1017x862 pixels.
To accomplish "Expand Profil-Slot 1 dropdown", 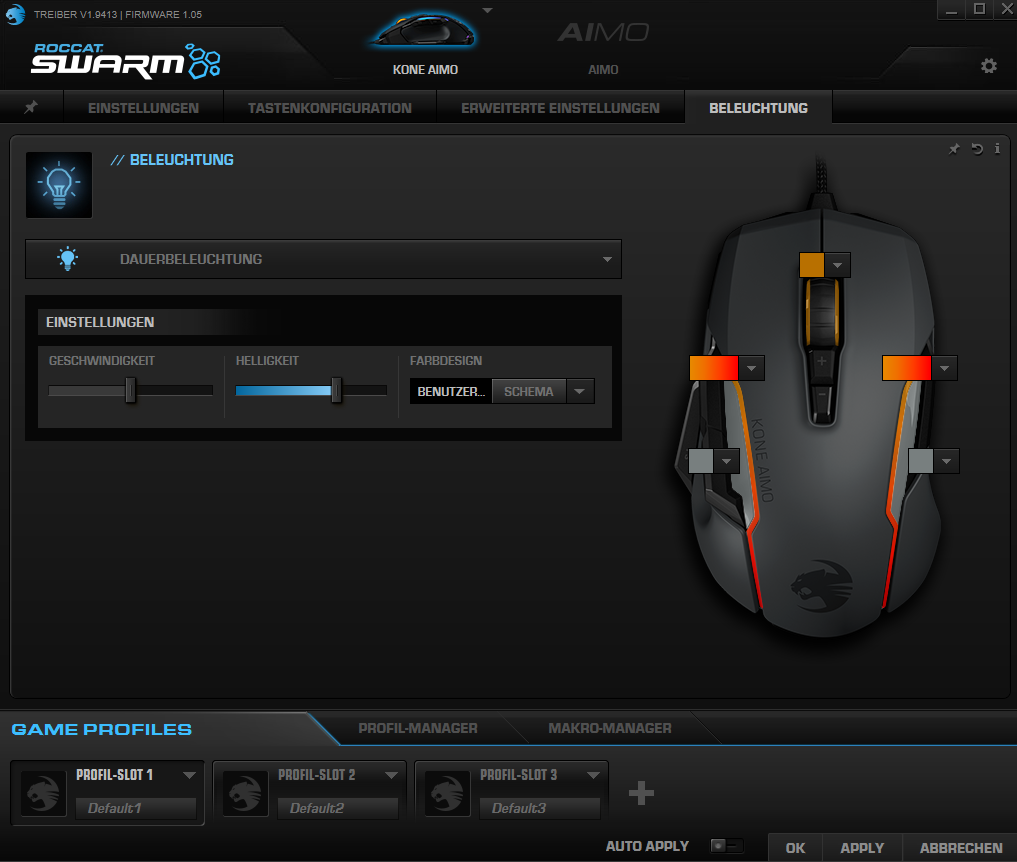I will 189,775.
